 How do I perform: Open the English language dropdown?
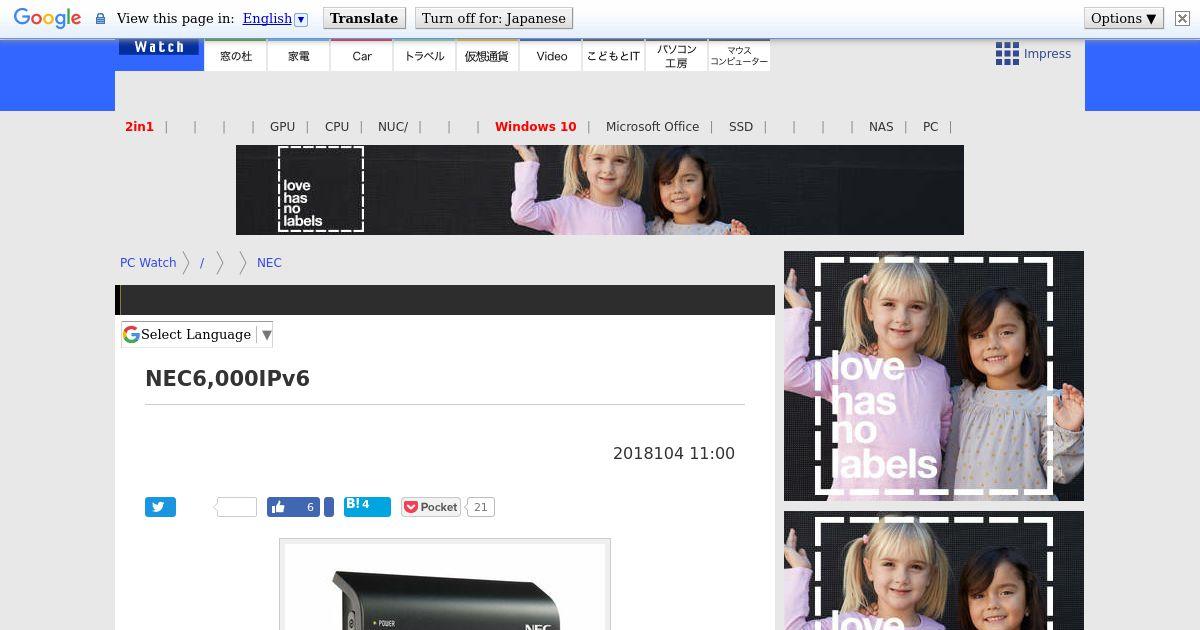(x=275, y=18)
